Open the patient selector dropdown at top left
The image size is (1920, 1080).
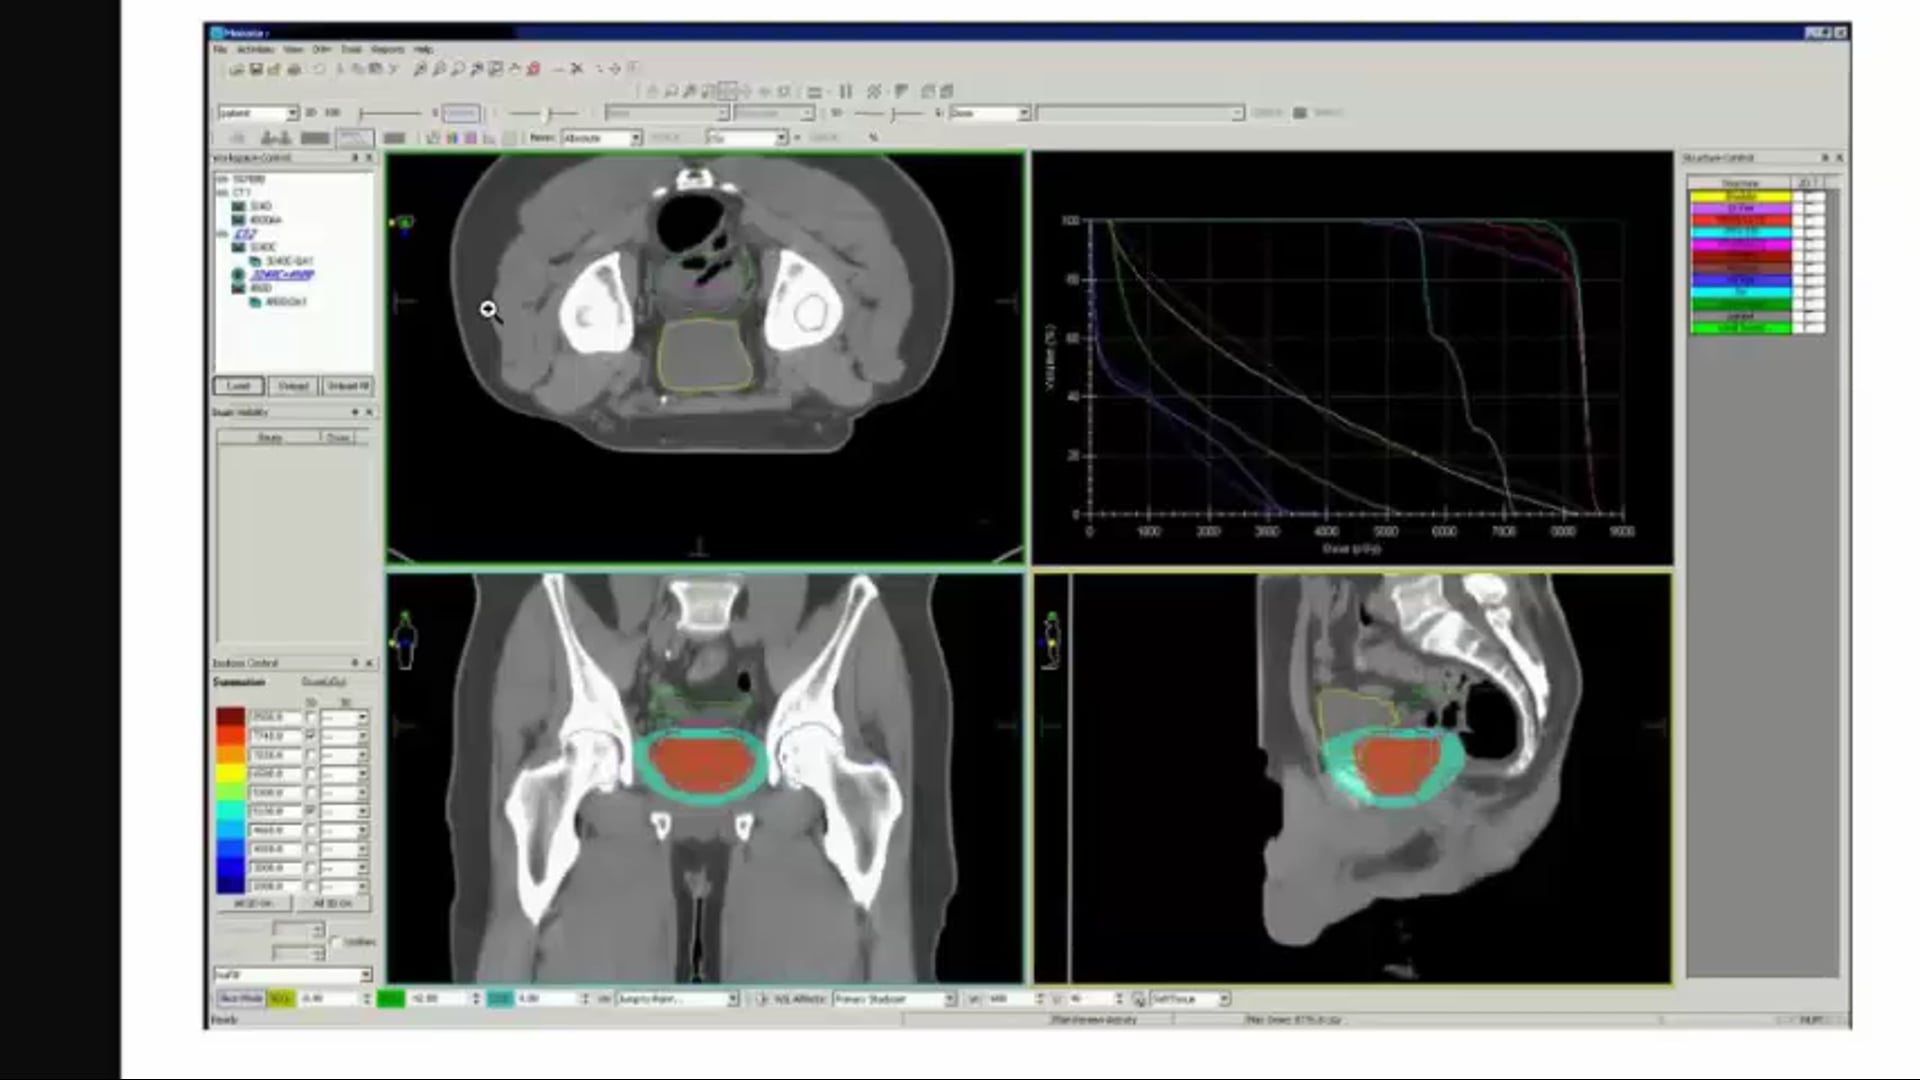[292, 112]
